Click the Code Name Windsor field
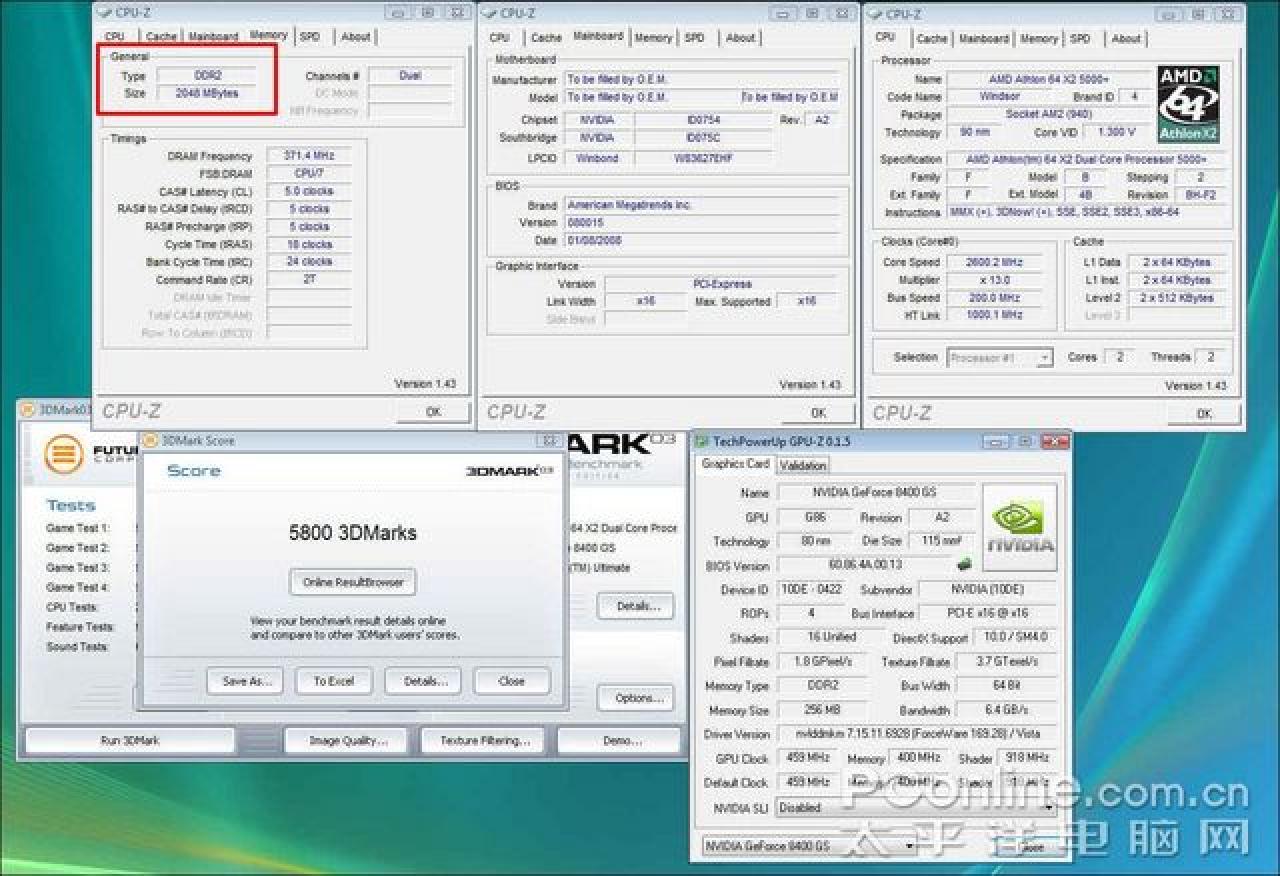The image size is (1280, 876). [999, 97]
